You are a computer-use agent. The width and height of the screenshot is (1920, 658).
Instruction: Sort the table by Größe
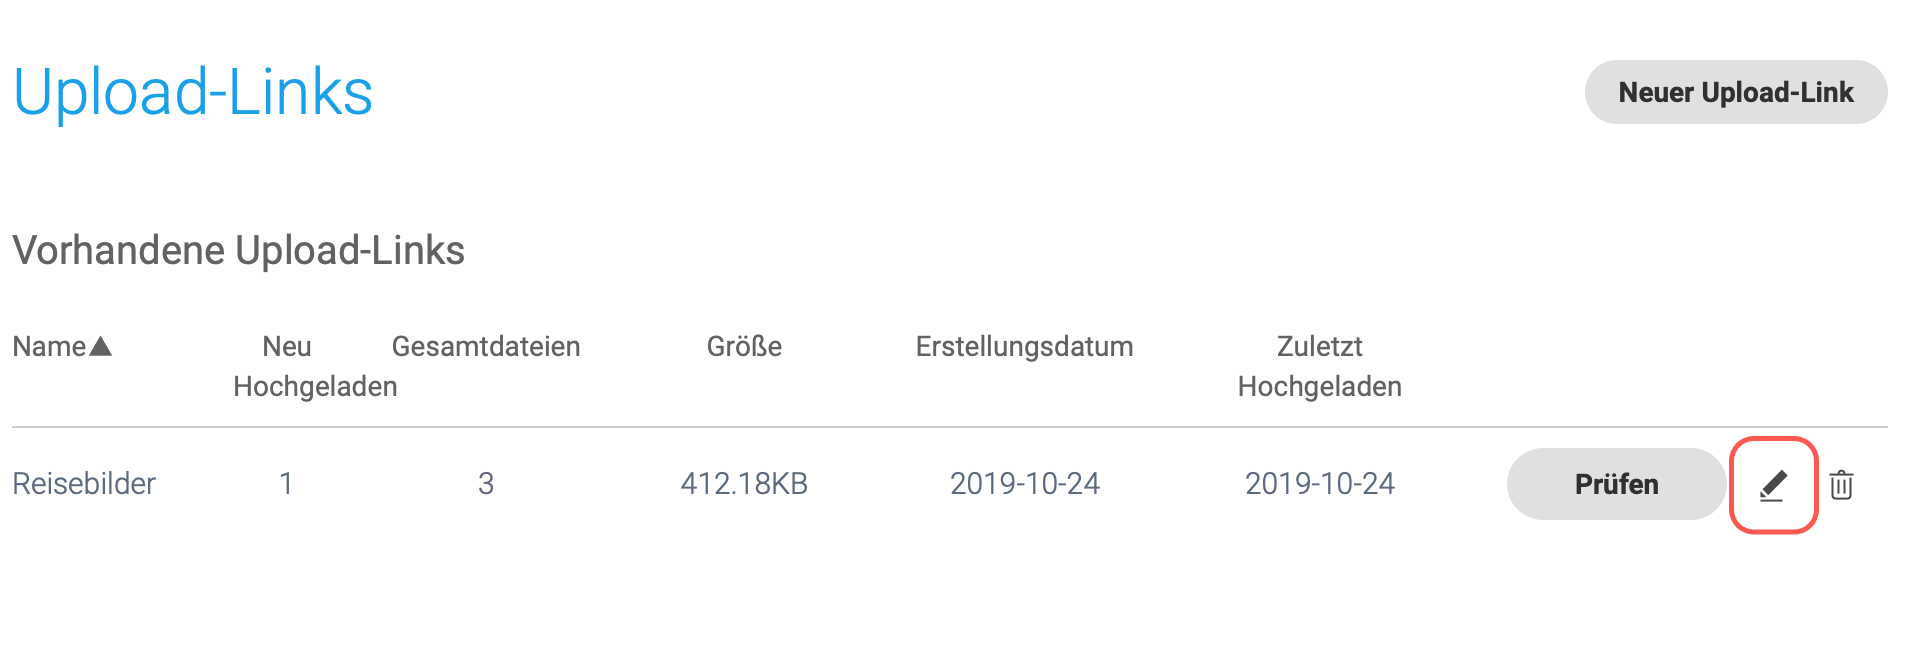tap(744, 347)
